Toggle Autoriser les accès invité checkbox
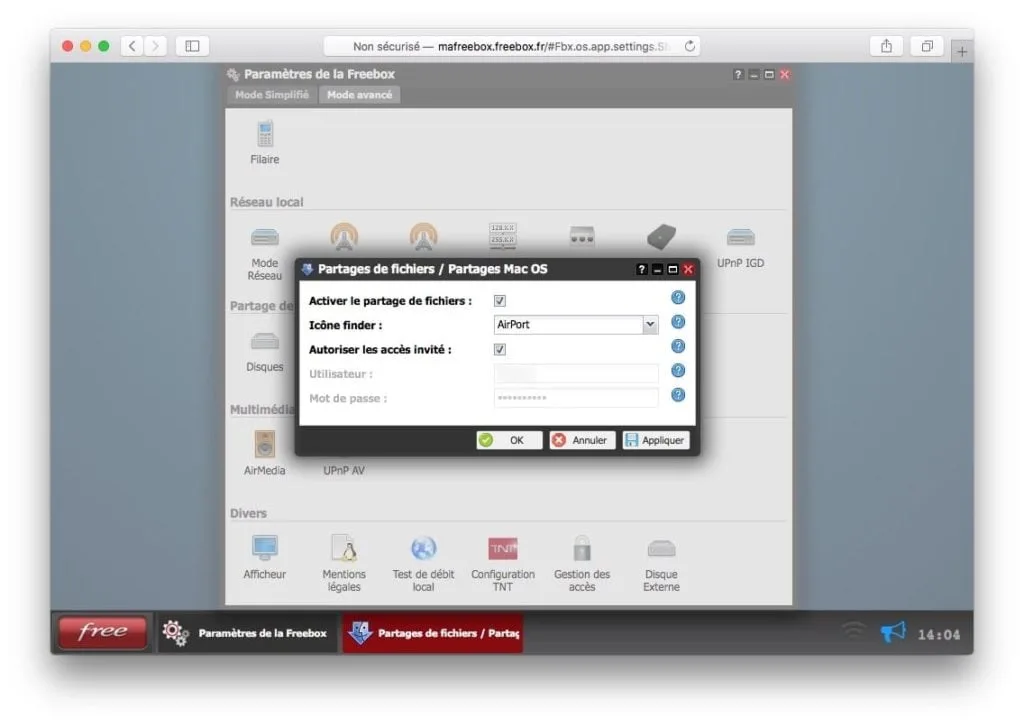This screenshot has height=727, width=1024. (500, 349)
